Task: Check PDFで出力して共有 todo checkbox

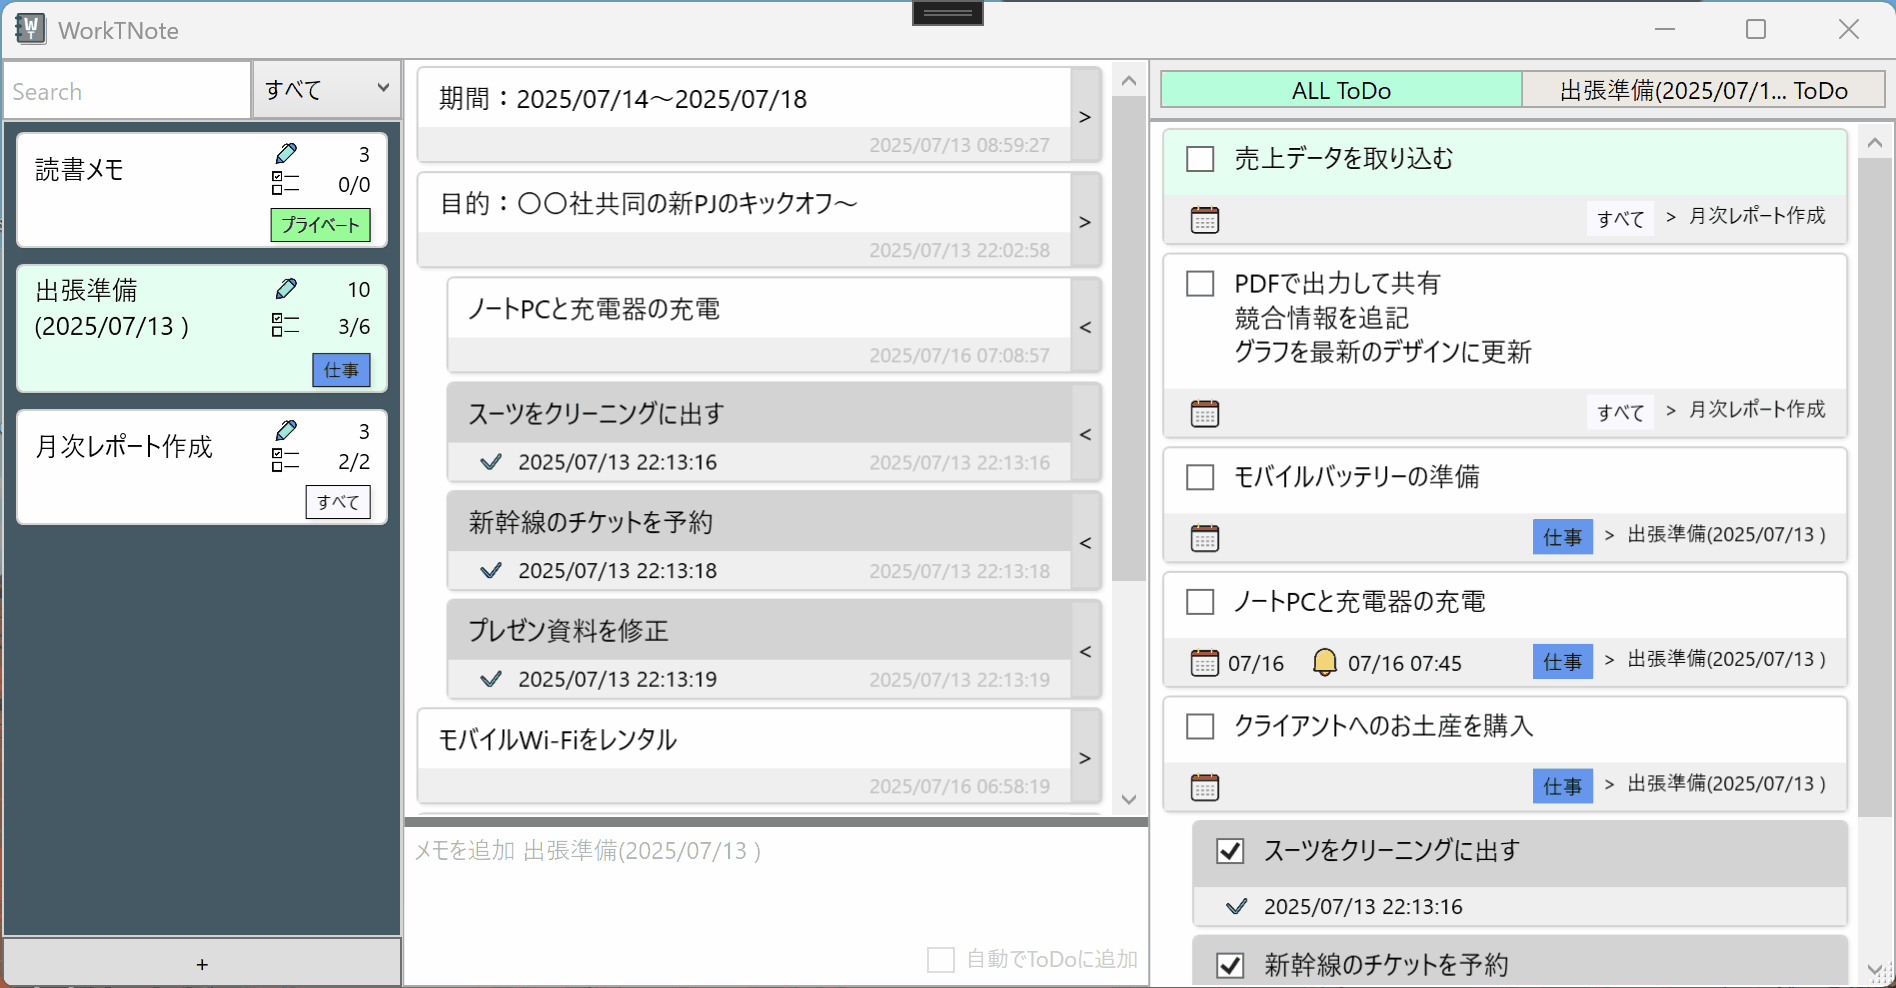Action: (x=1200, y=283)
